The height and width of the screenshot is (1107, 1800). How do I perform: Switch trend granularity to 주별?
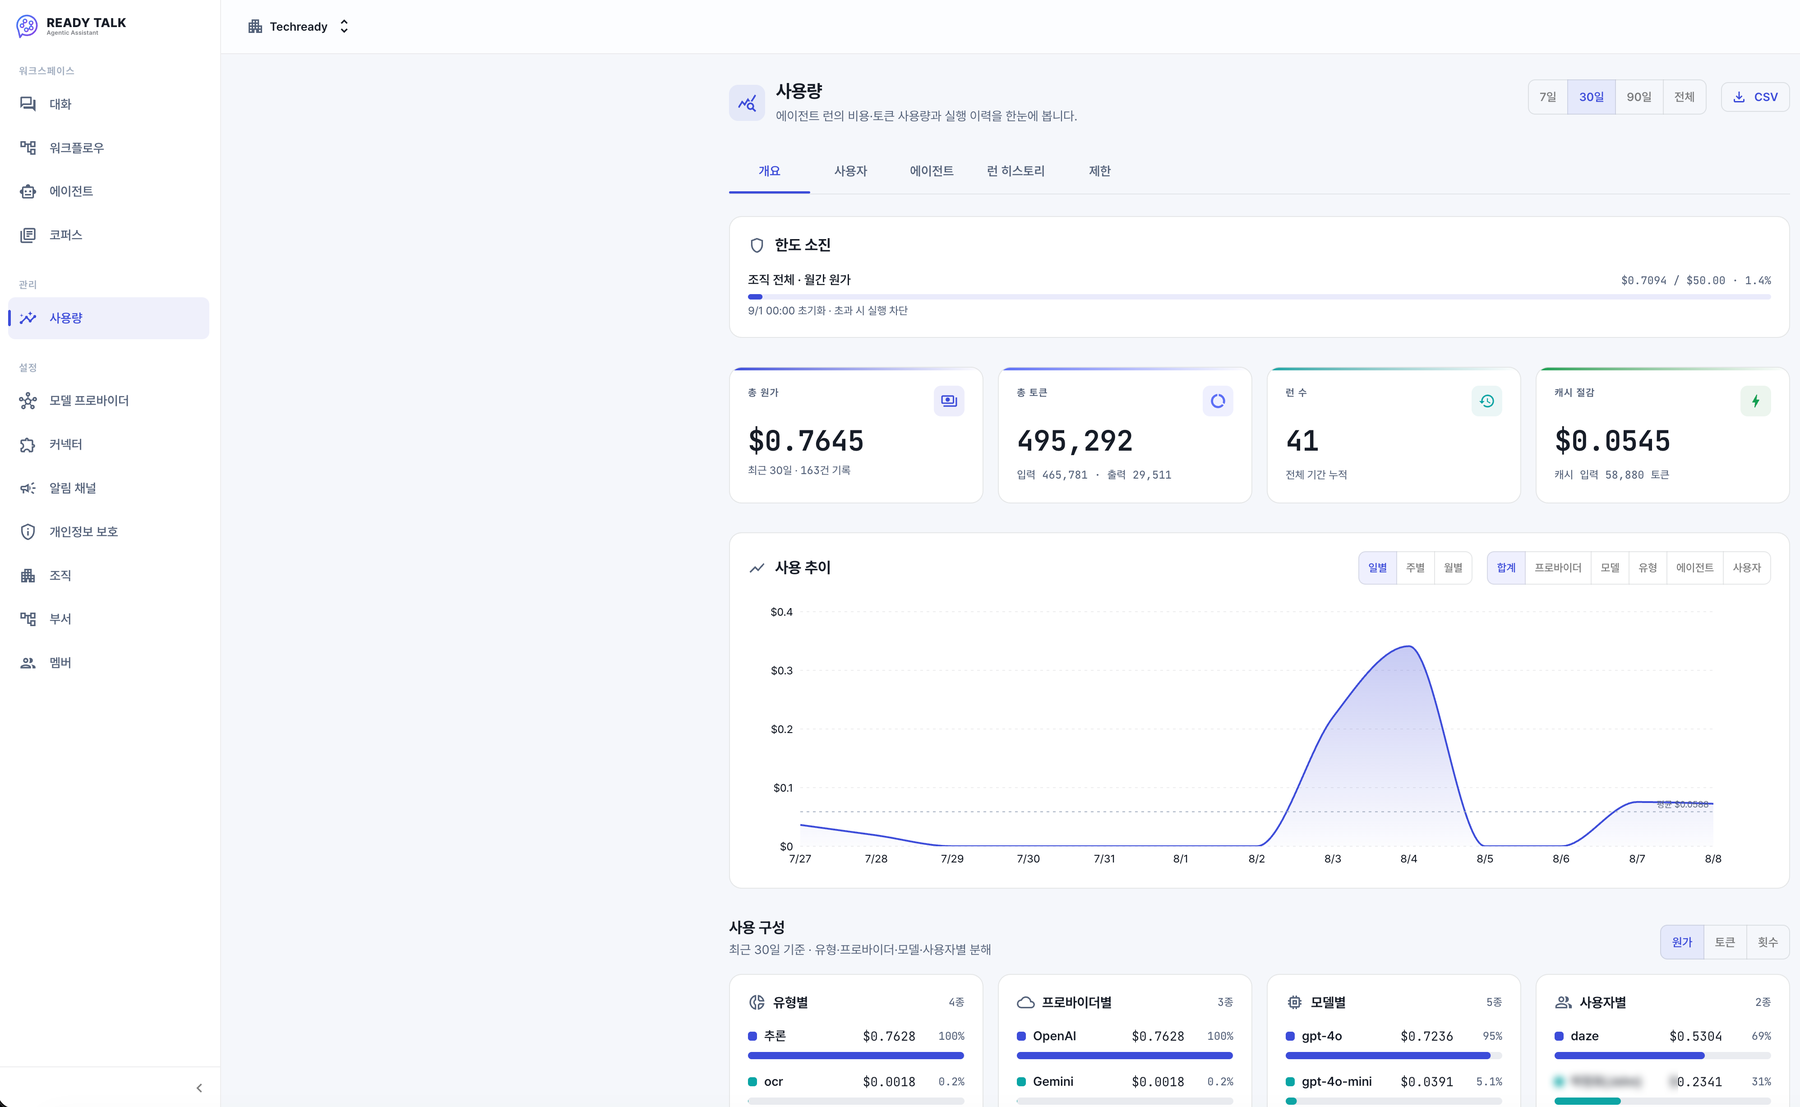click(x=1416, y=568)
